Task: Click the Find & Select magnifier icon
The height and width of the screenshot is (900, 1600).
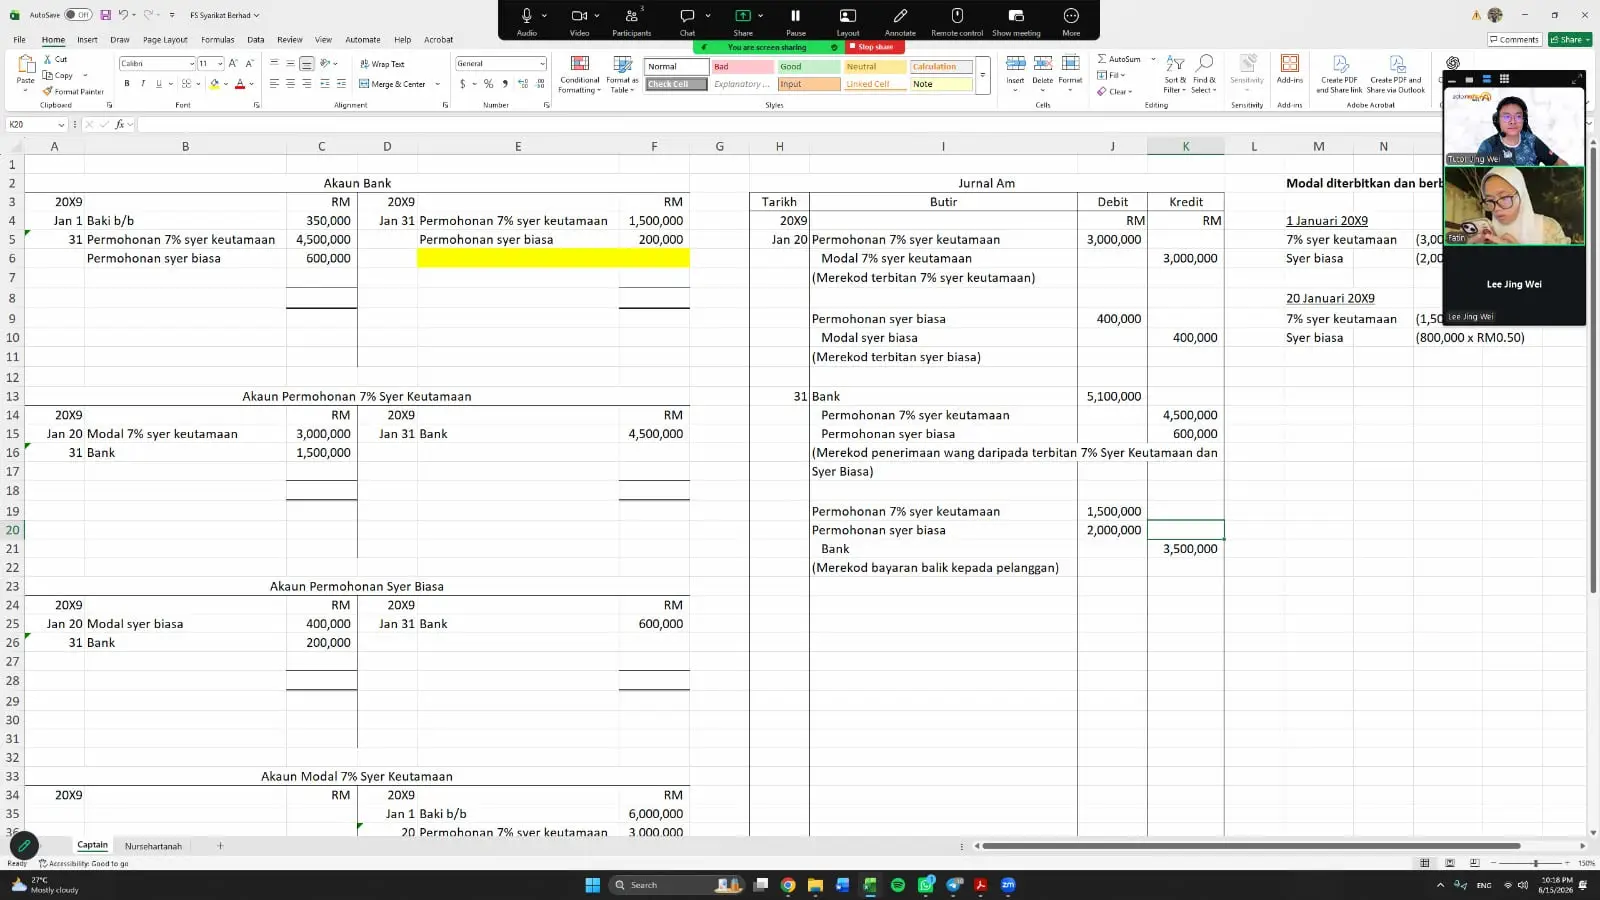Action: tap(1205, 64)
